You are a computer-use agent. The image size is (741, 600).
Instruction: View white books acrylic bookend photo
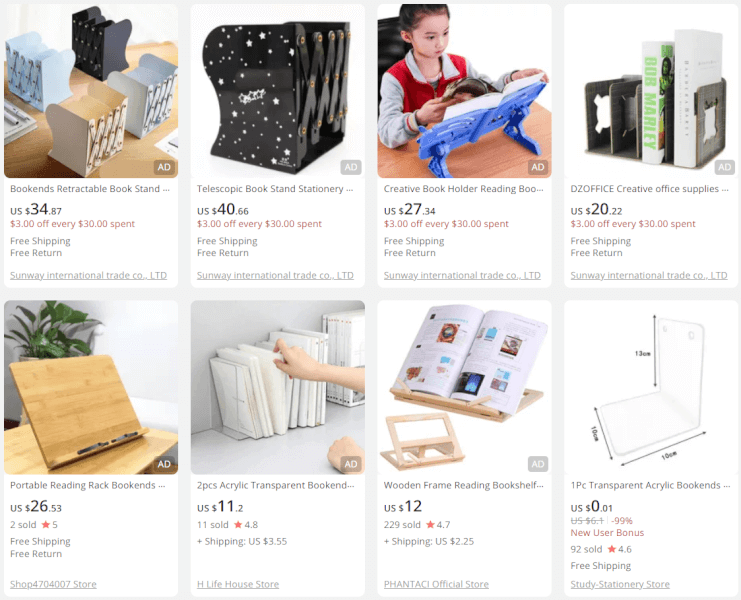pos(278,387)
